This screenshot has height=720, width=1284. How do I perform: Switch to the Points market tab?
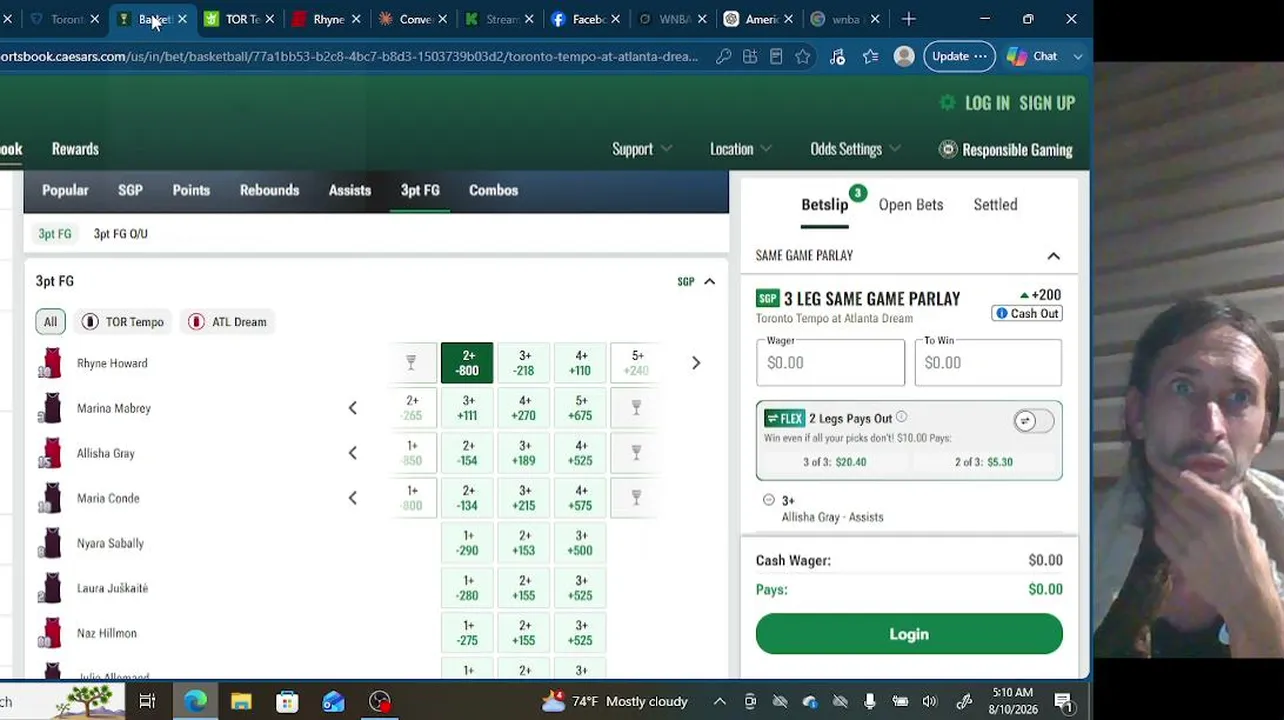click(x=191, y=190)
